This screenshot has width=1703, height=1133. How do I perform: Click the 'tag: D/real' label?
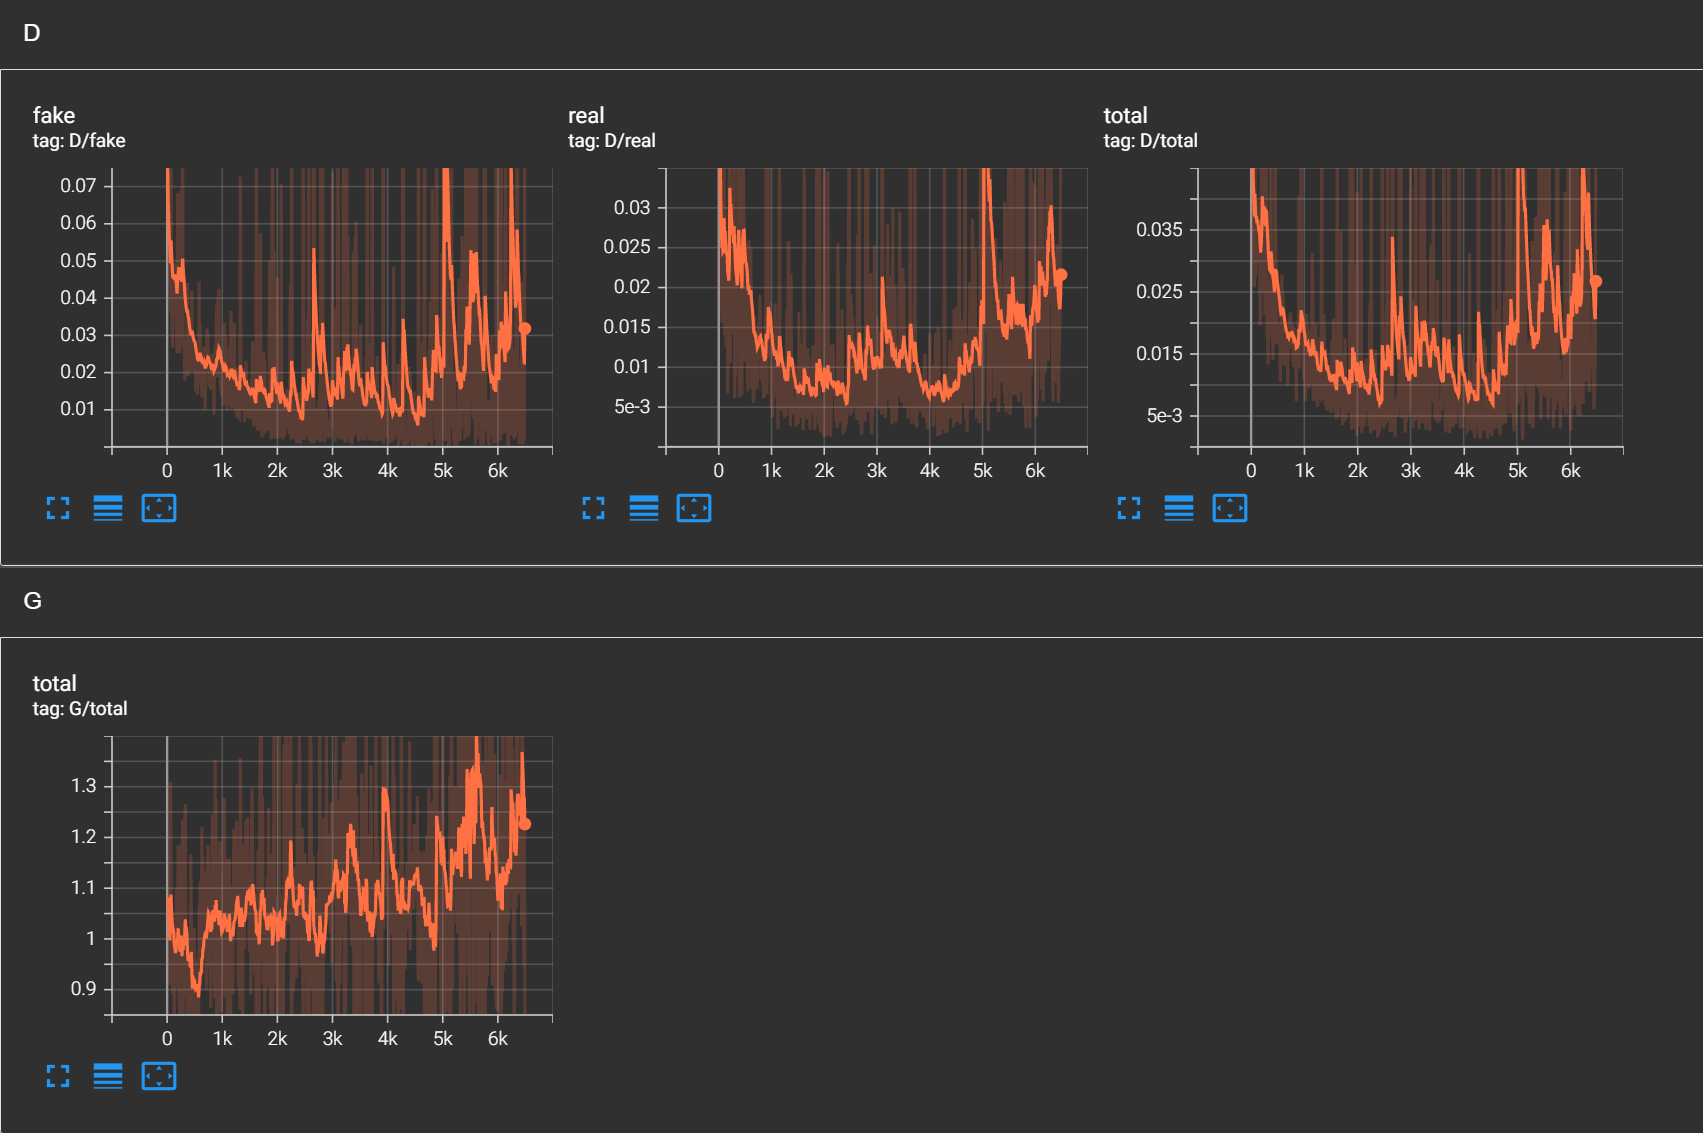[612, 141]
